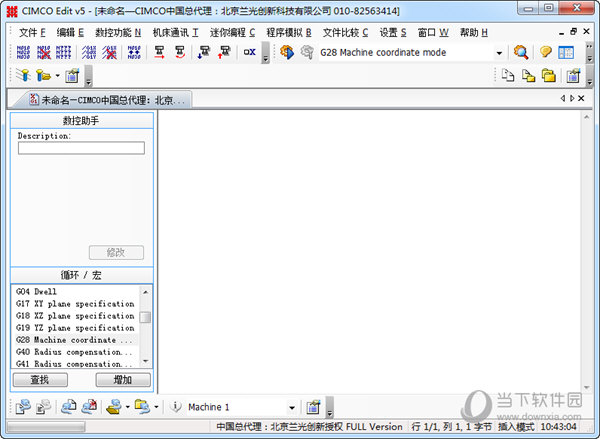The width and height of the screenshot is (600, 439).
Task: Click the tool icon with red up arrow
Action: [x=224, y=52]
